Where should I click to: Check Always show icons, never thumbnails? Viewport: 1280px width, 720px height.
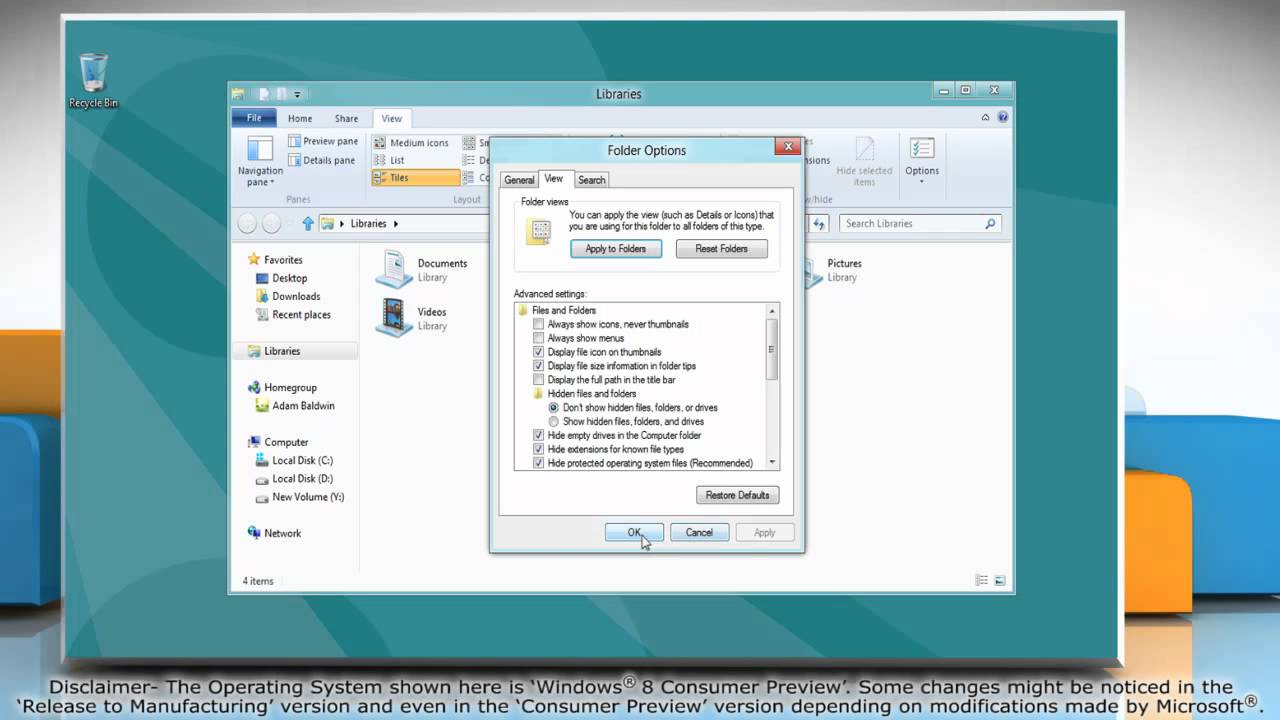539,324
